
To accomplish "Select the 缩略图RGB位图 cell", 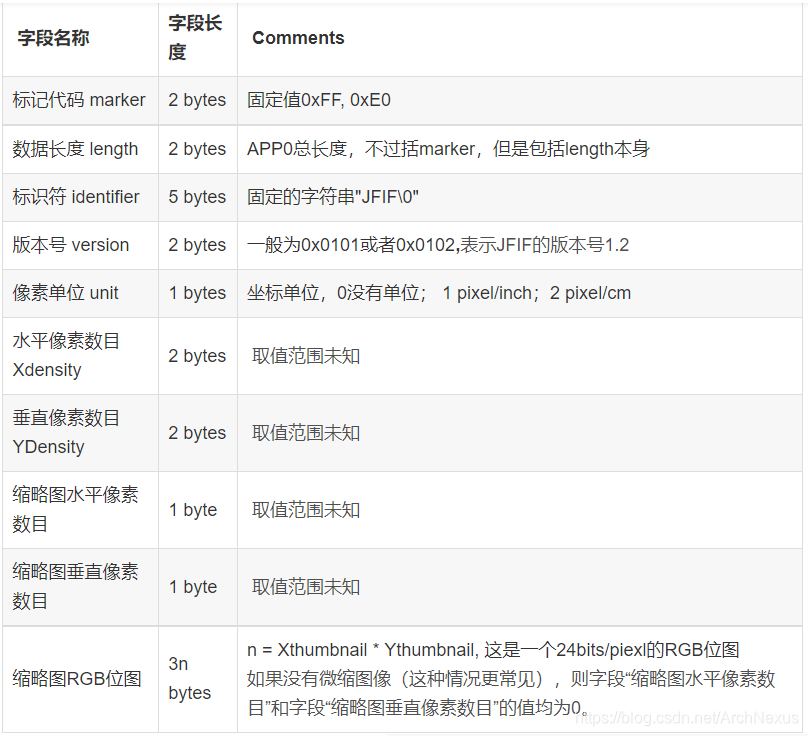I will tap(80, 679).
